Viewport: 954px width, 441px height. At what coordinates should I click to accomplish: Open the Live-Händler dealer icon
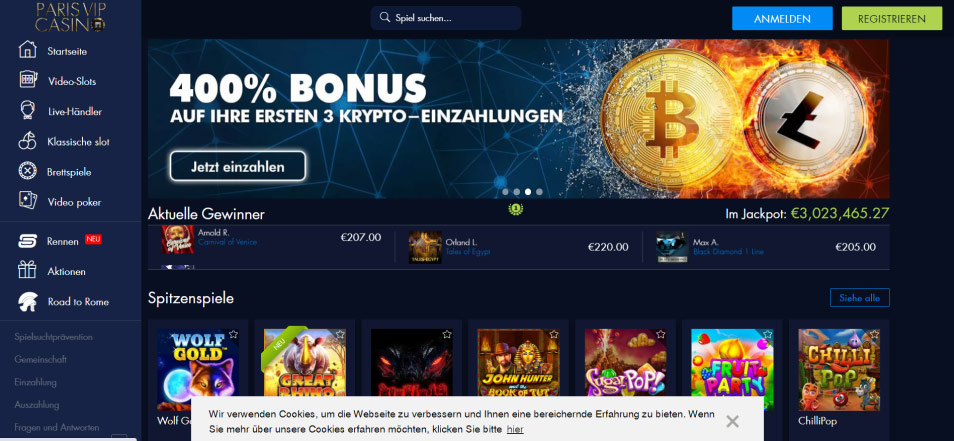(x=27, y=111)
